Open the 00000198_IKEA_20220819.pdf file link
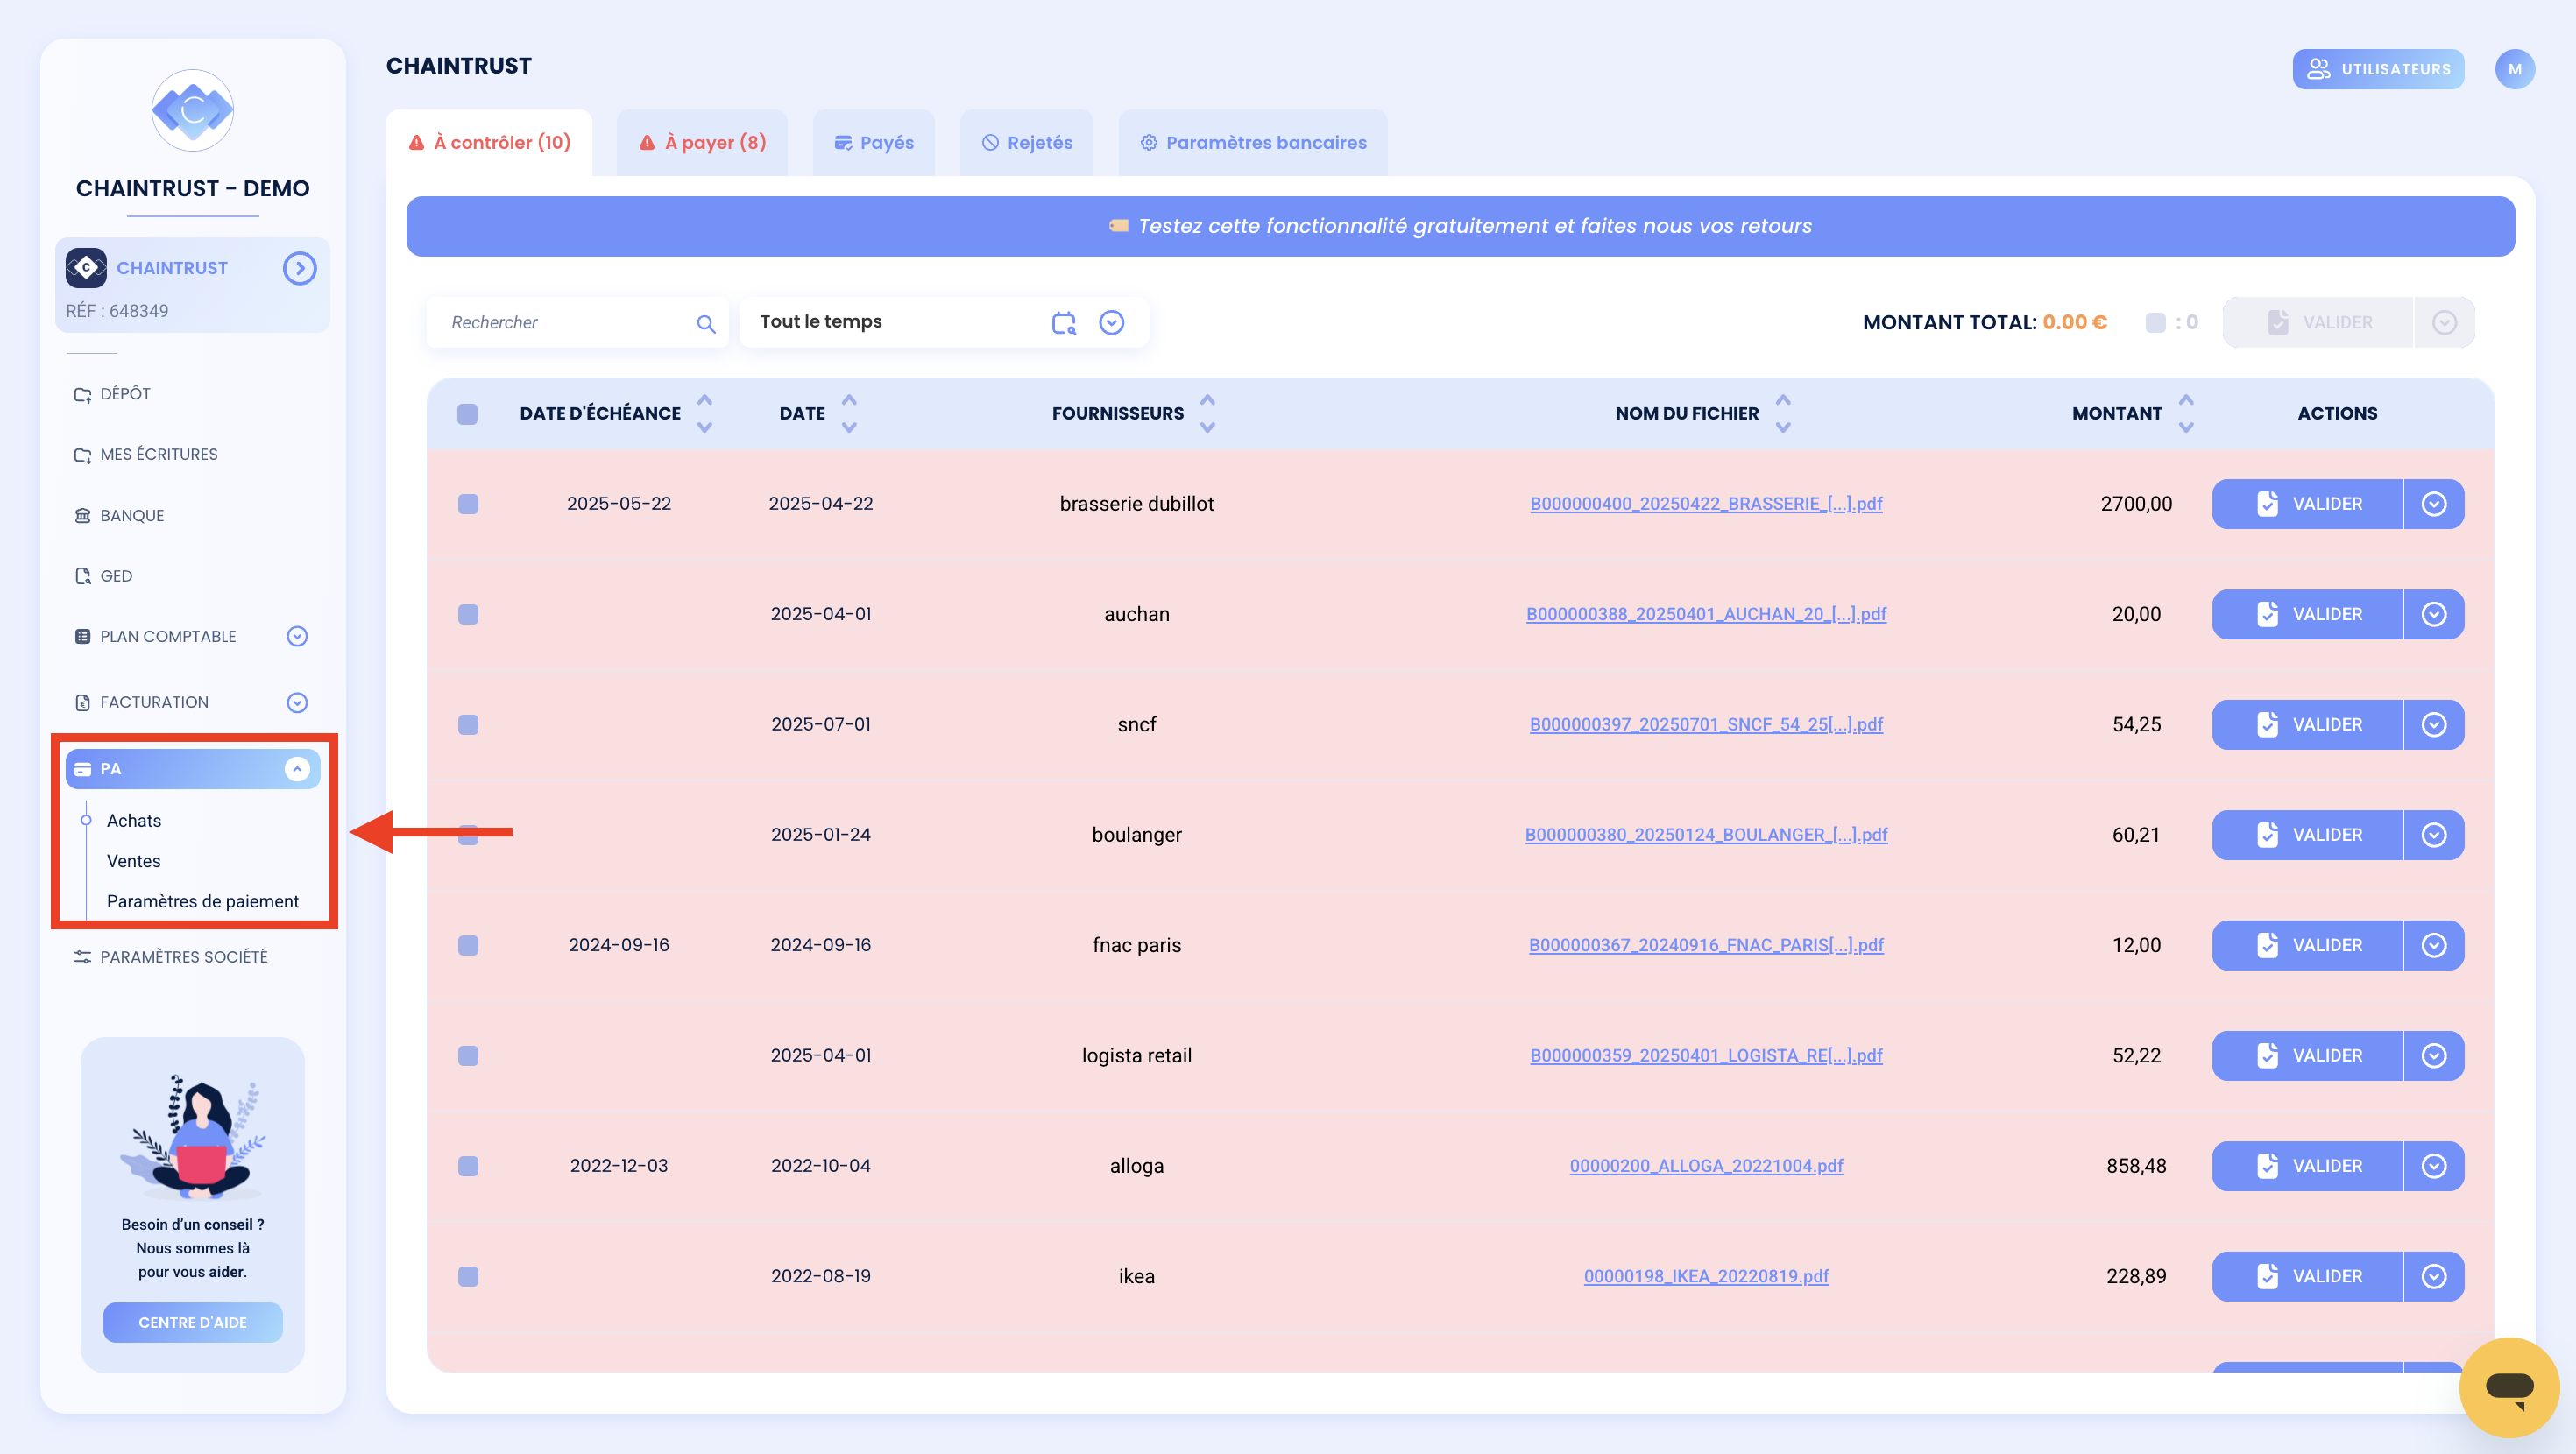Viewport: 2576px width, 1454px height. click(1706, 1276)
